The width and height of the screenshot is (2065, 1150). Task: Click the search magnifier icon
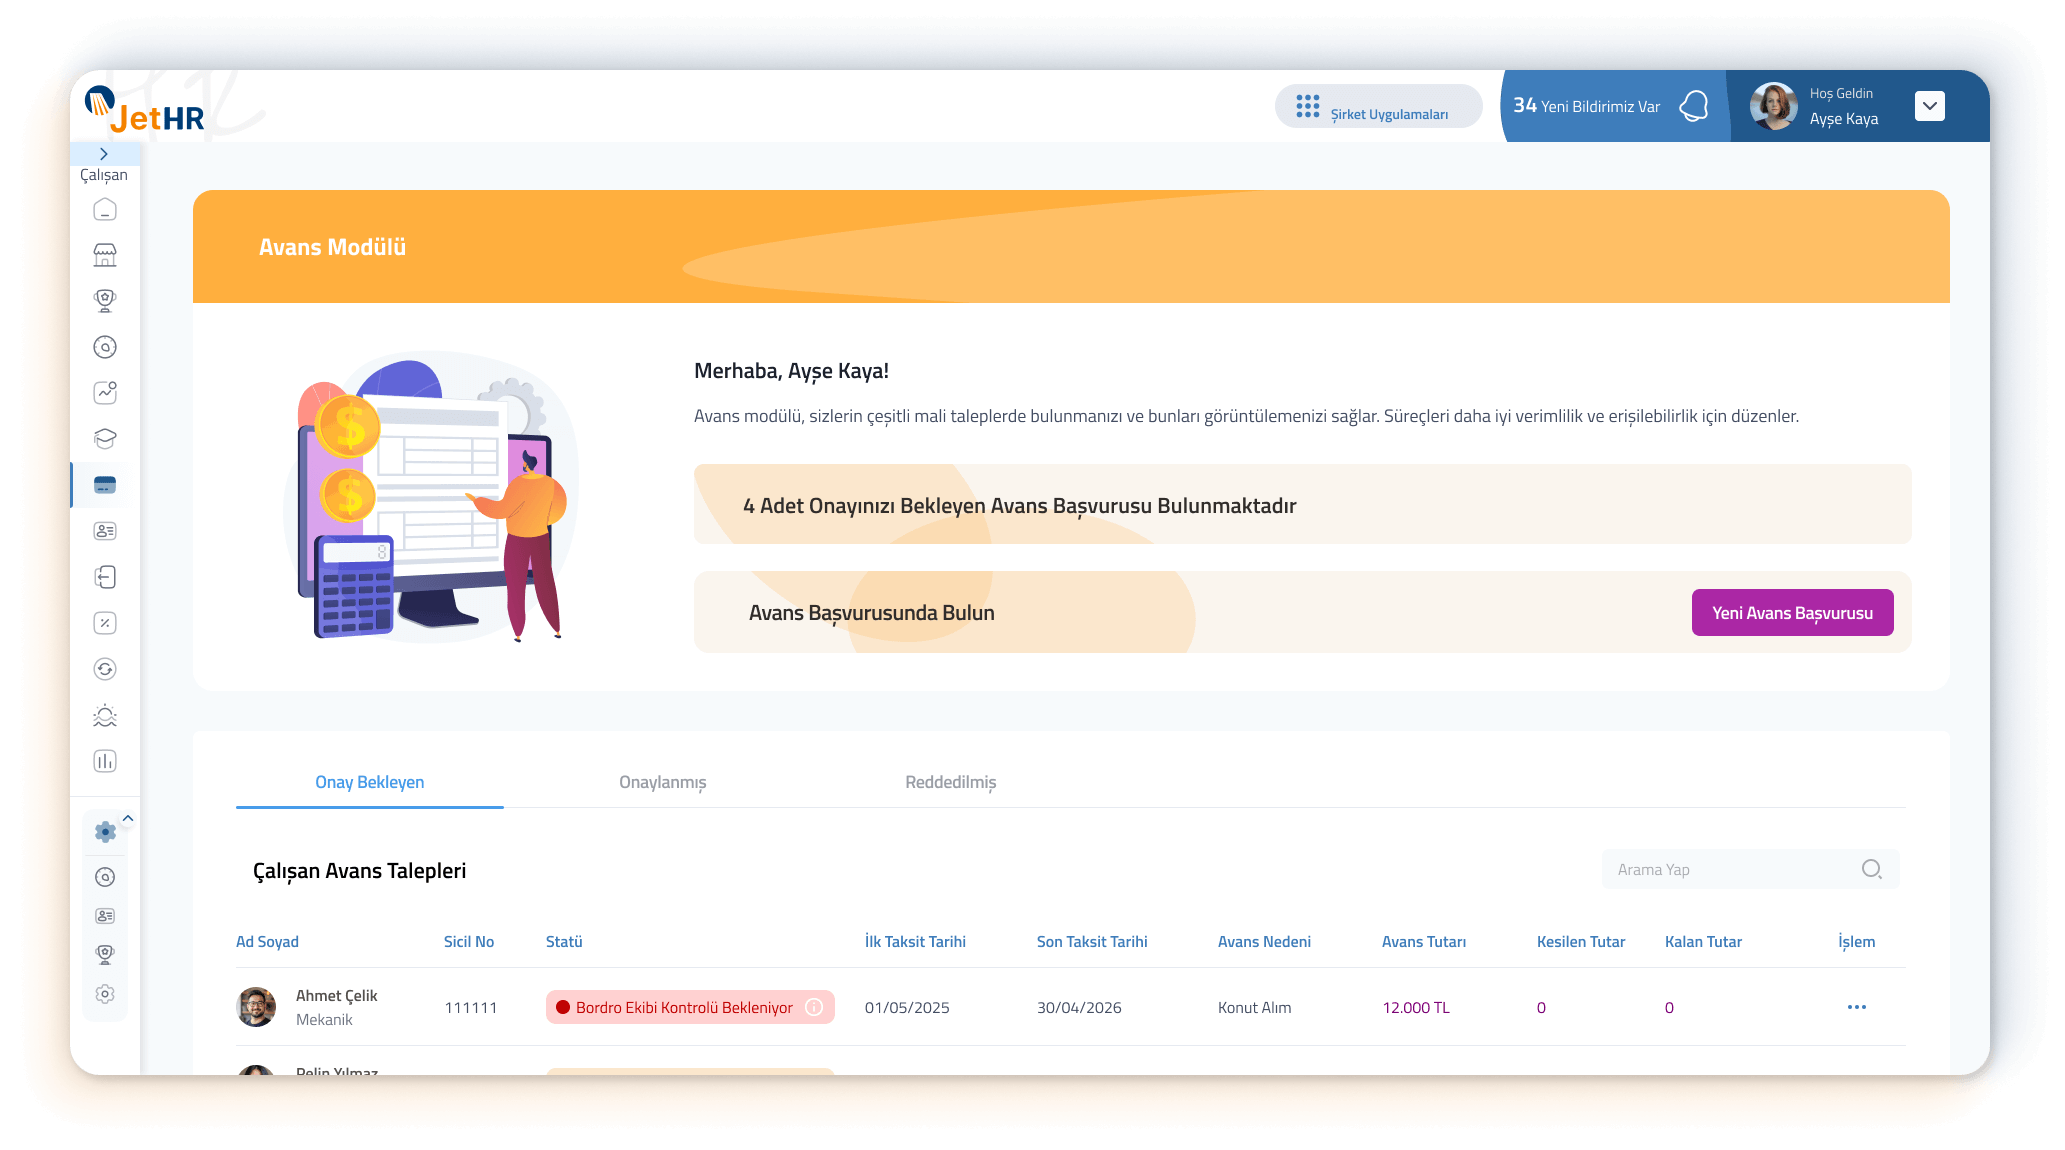coord(1872,869)
